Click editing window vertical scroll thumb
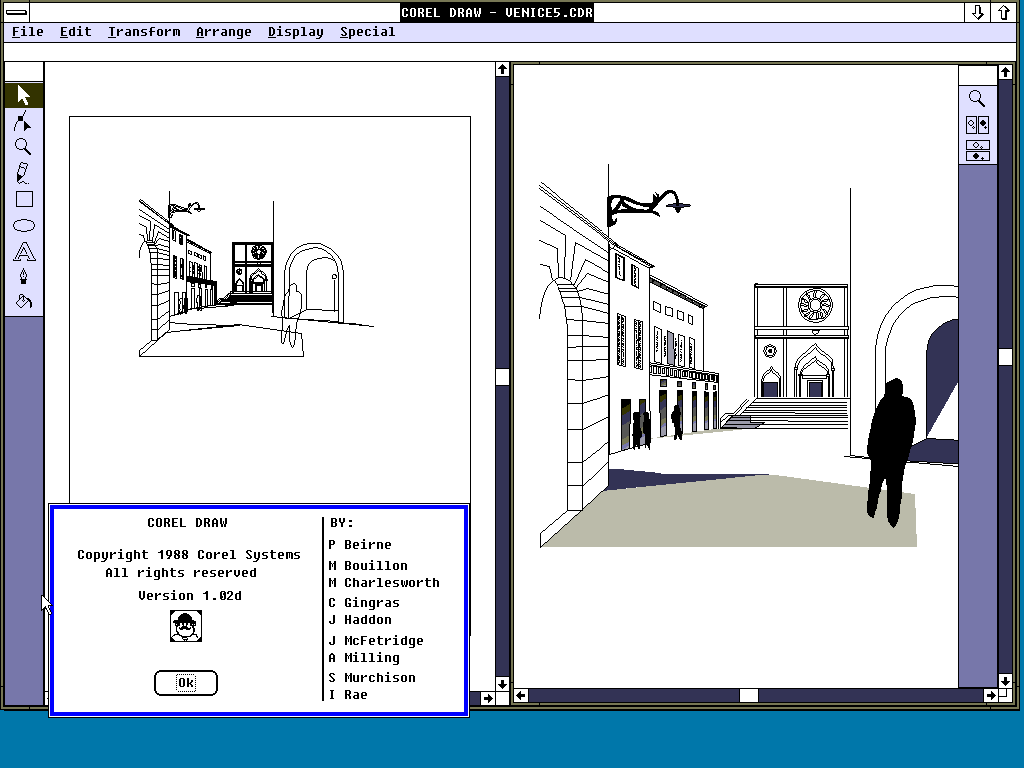 tap(502, 377)
